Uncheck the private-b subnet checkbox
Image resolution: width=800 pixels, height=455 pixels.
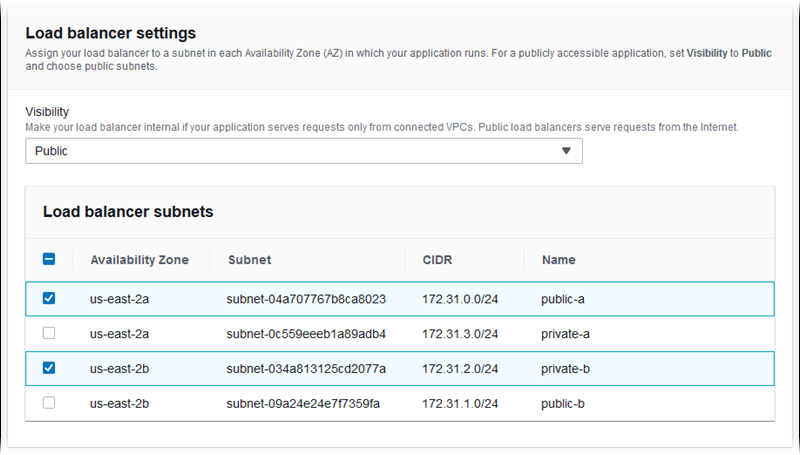49,368
